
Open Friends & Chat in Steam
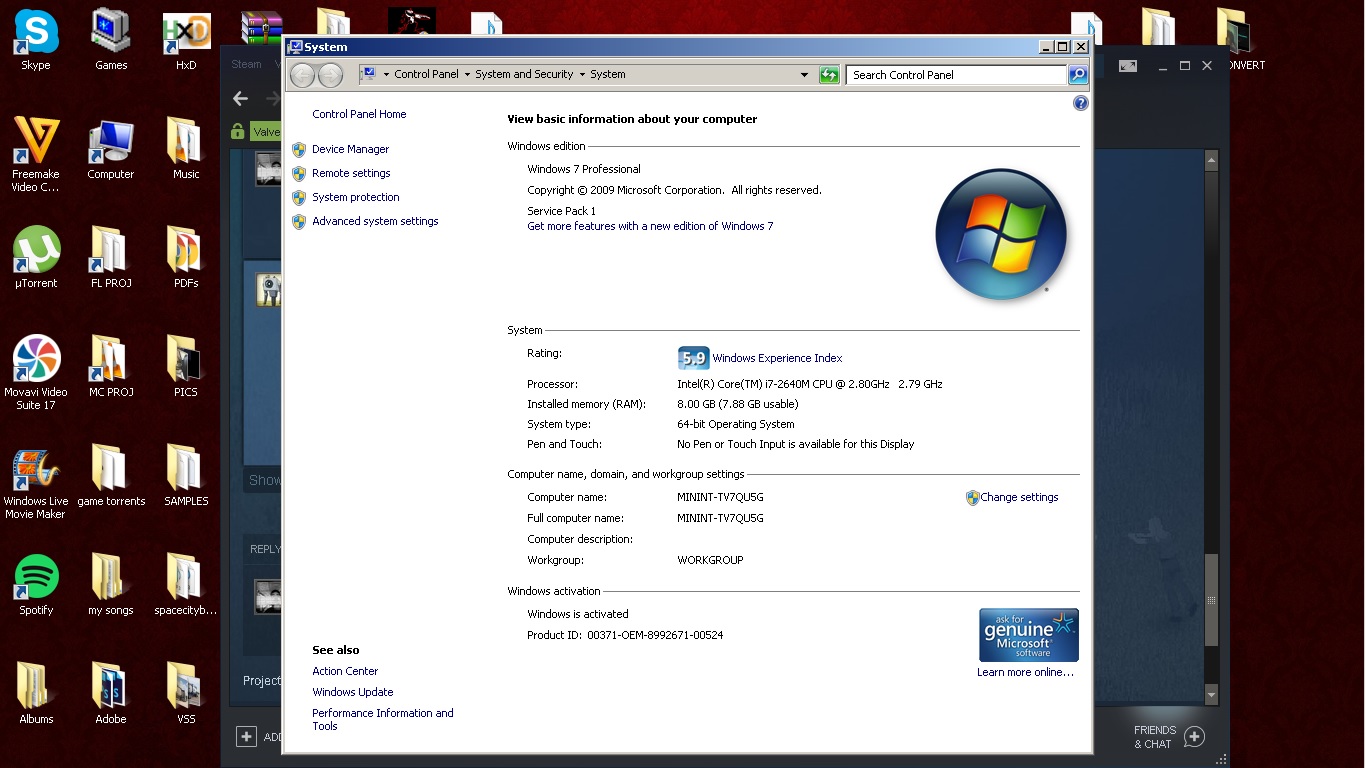click(x=1168, y=737)
